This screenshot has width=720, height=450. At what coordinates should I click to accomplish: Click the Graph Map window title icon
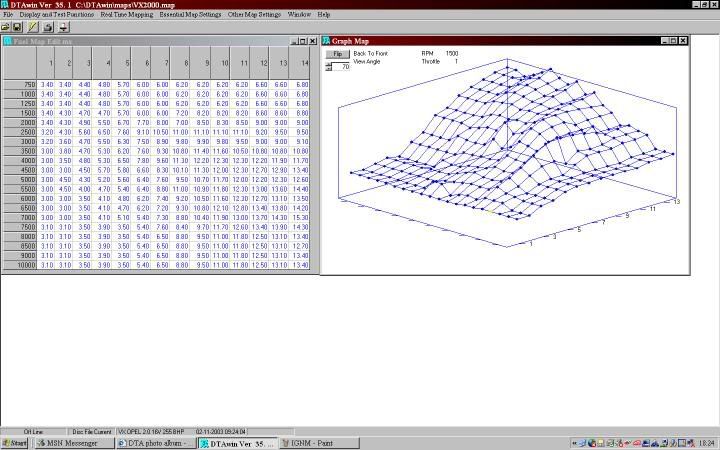326,41
